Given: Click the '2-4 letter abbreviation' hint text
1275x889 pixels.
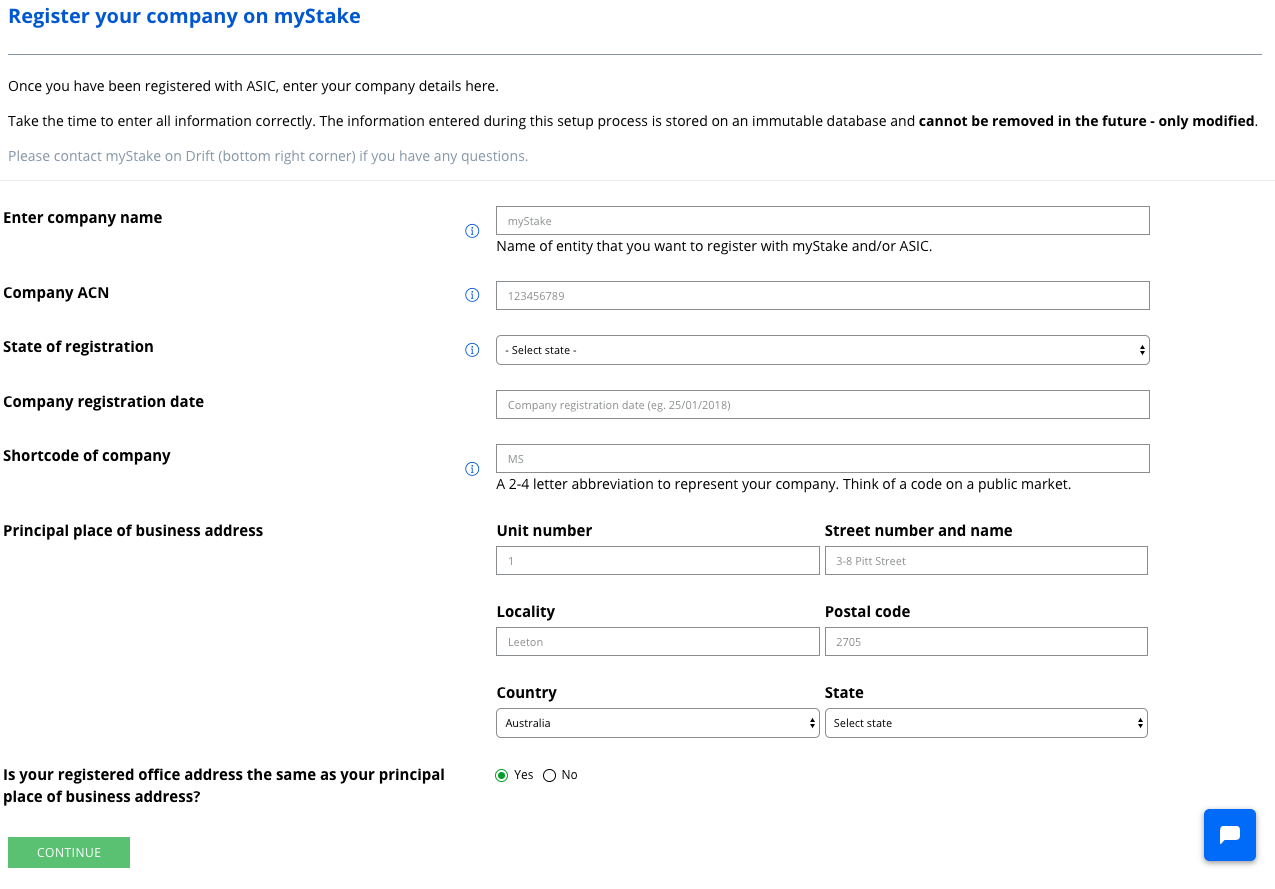Looking at the screenshot, I should (783, 484).
